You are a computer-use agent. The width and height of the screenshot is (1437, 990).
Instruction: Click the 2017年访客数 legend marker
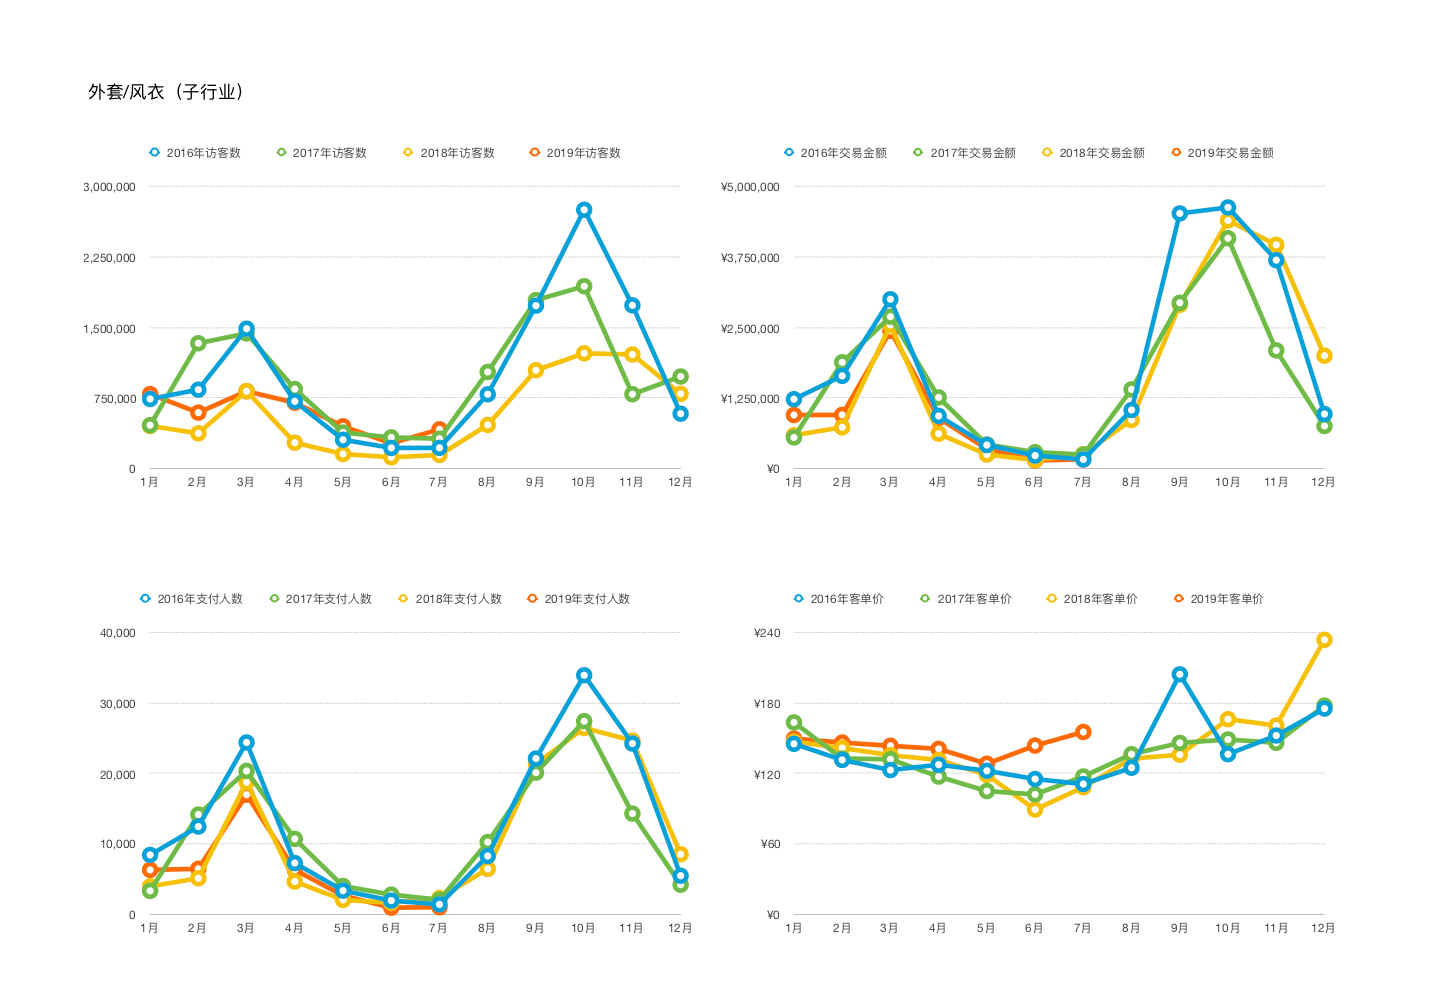tap(281, 153)
